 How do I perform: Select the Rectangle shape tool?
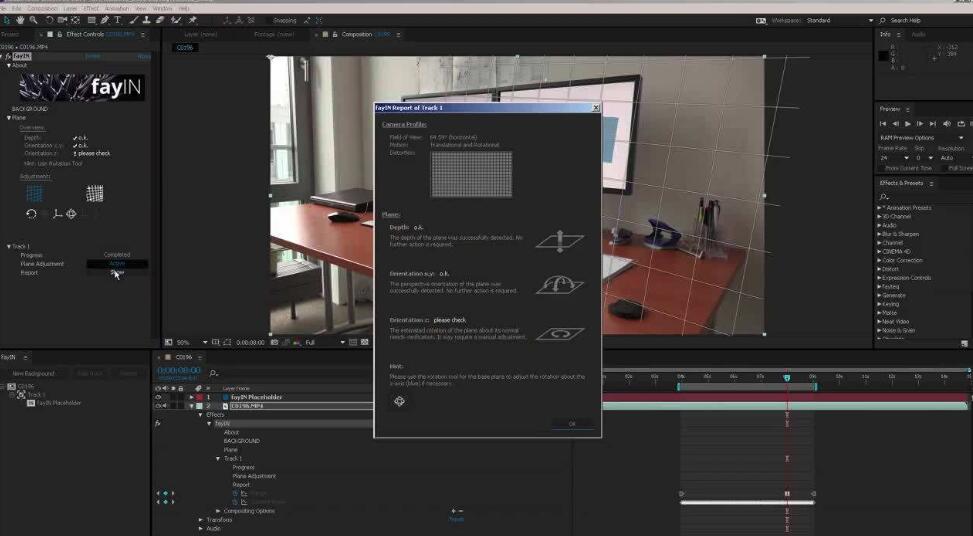coord(92,20)
